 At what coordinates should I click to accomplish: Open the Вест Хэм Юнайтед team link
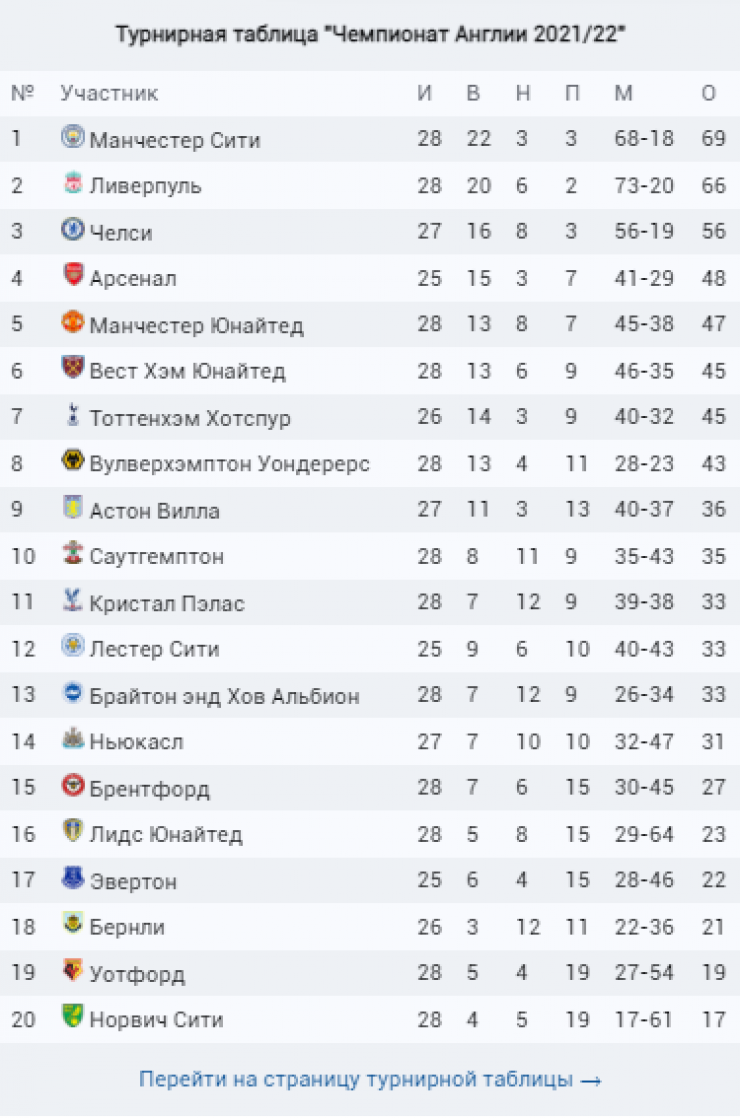click(187, 372)
